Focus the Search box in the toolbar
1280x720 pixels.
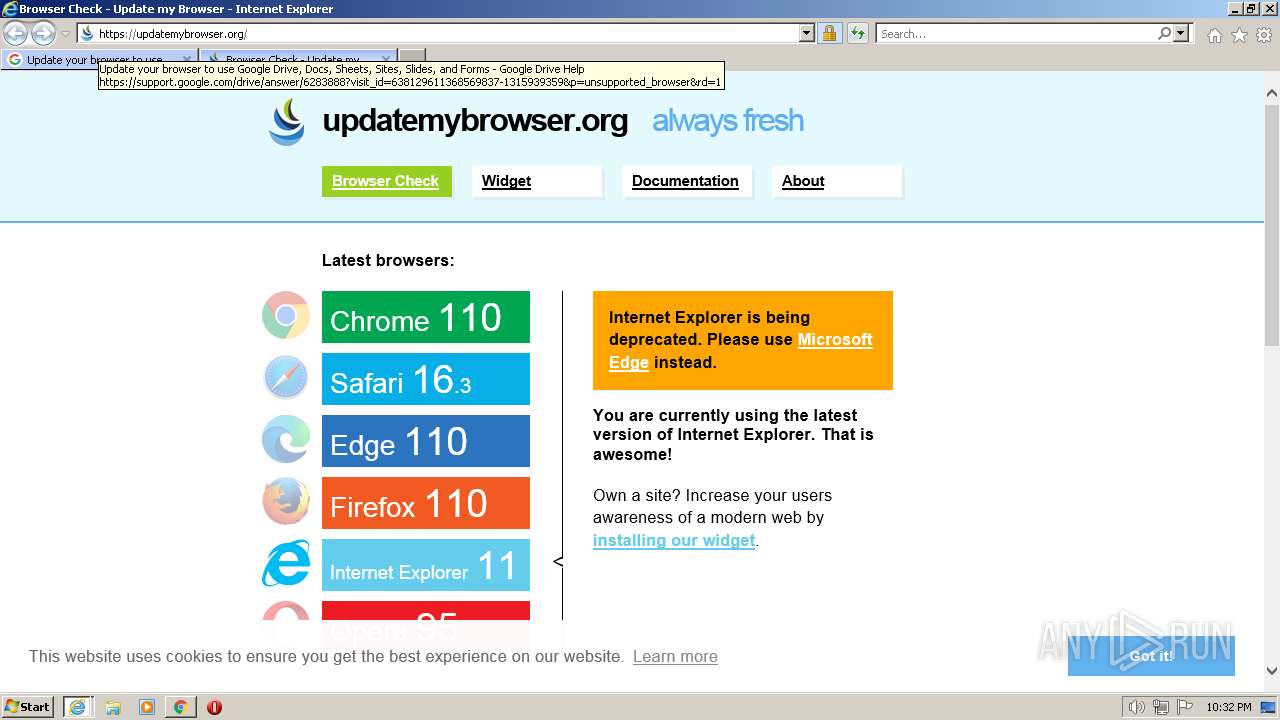coord(1016,33)
